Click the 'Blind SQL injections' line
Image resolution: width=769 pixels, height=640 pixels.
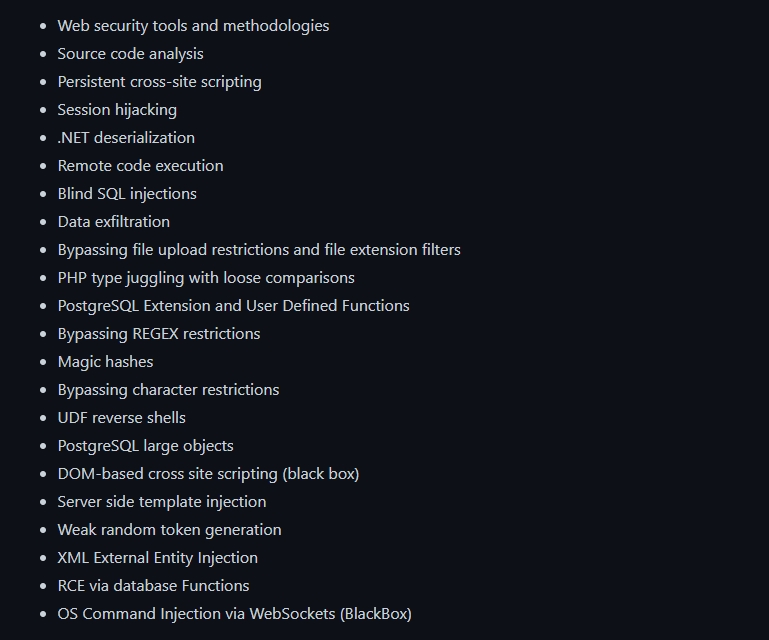pyautogui.click(x=127, y=194)
